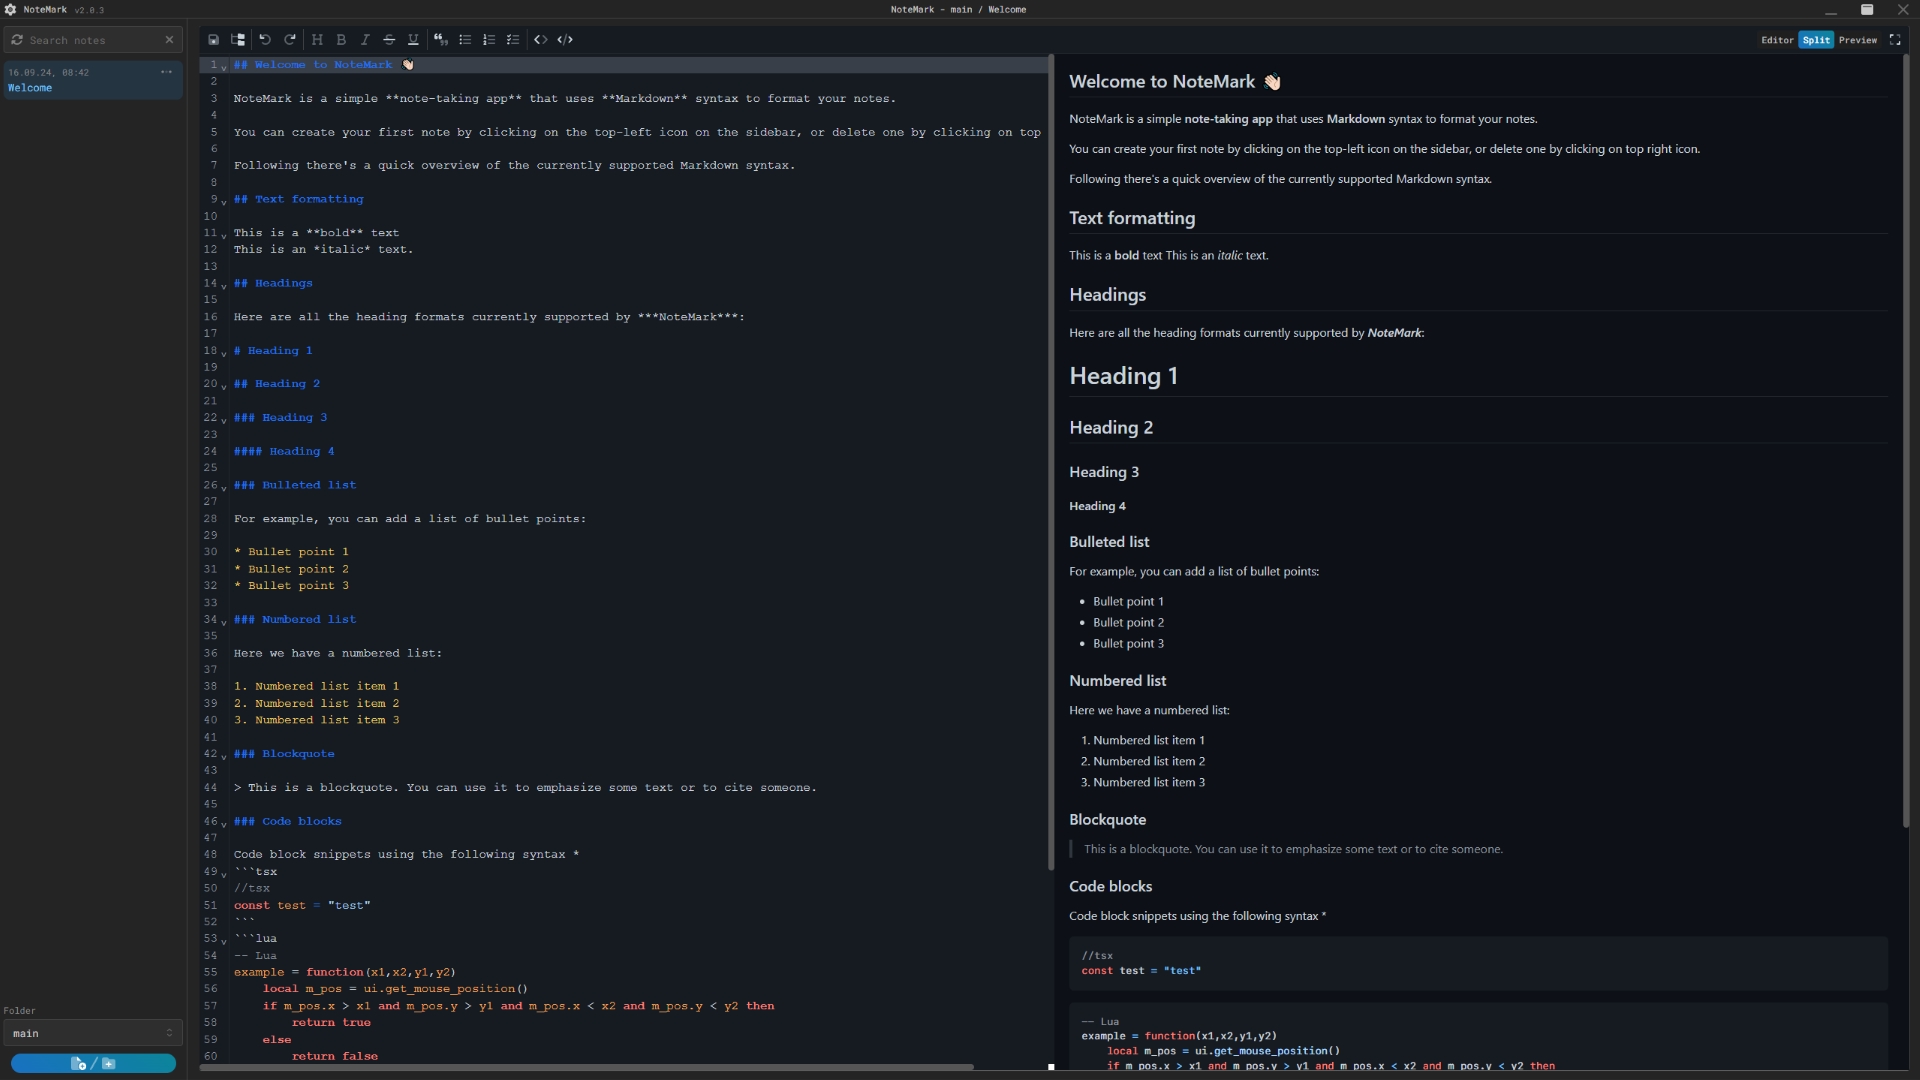This screenshot has height=1080, width=1920.
Task: Click 'Bullet point 3' in the preview pane
Action: [1128, 643]
